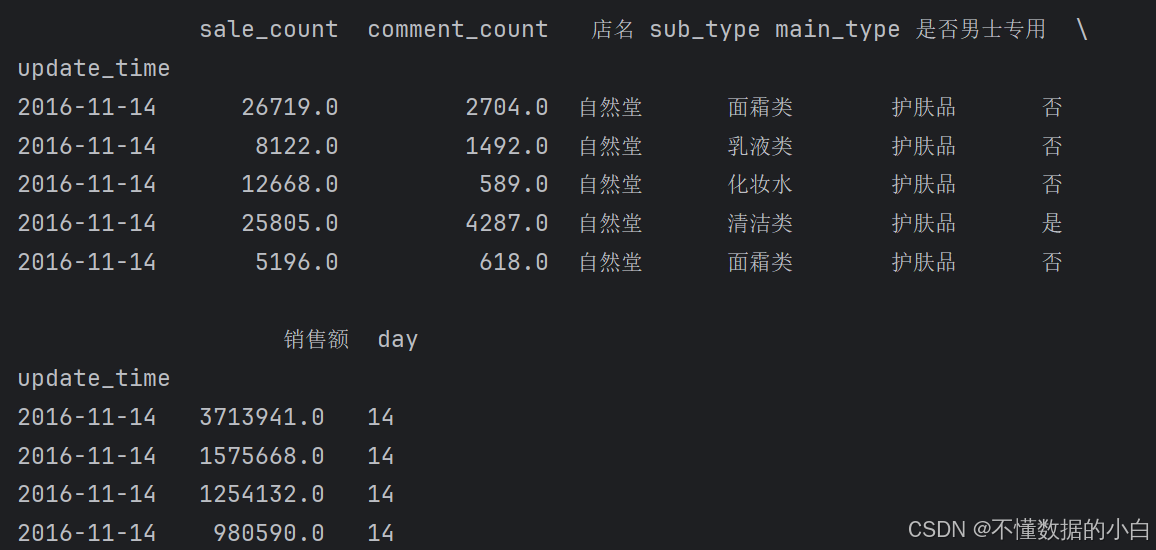Click the comment_count value 618.0
The image size is (1156, 550).
(514, 262)
